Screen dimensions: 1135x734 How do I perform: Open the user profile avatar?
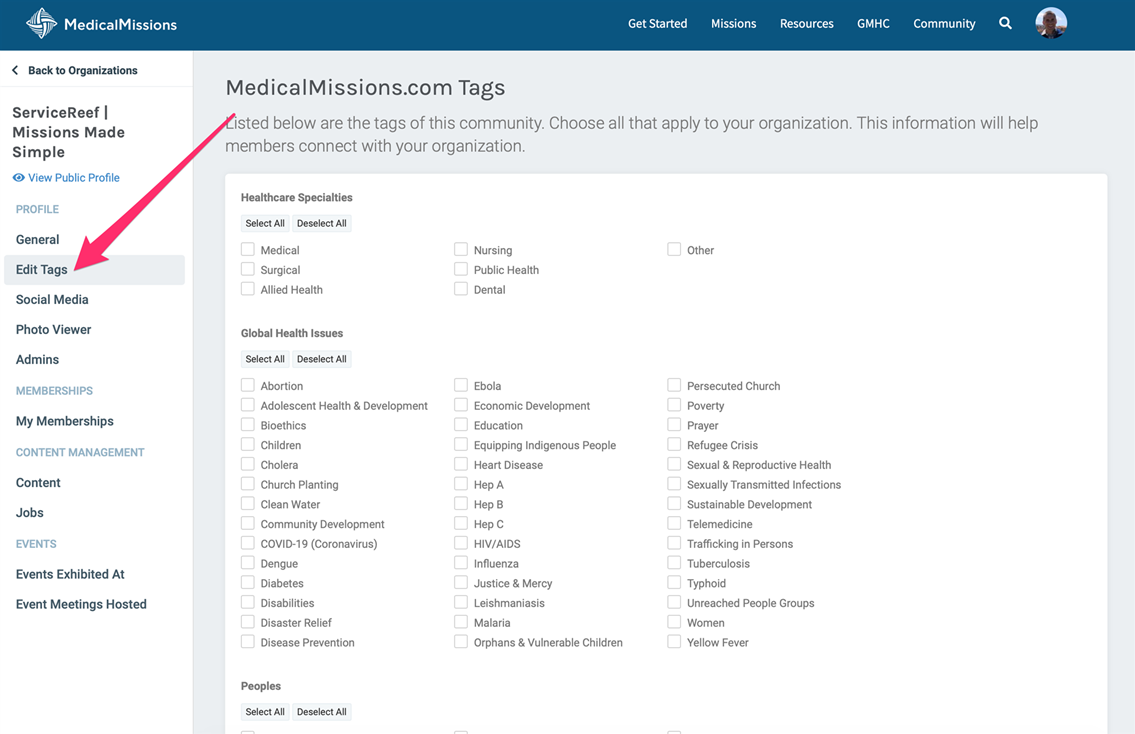[1051, 23]
